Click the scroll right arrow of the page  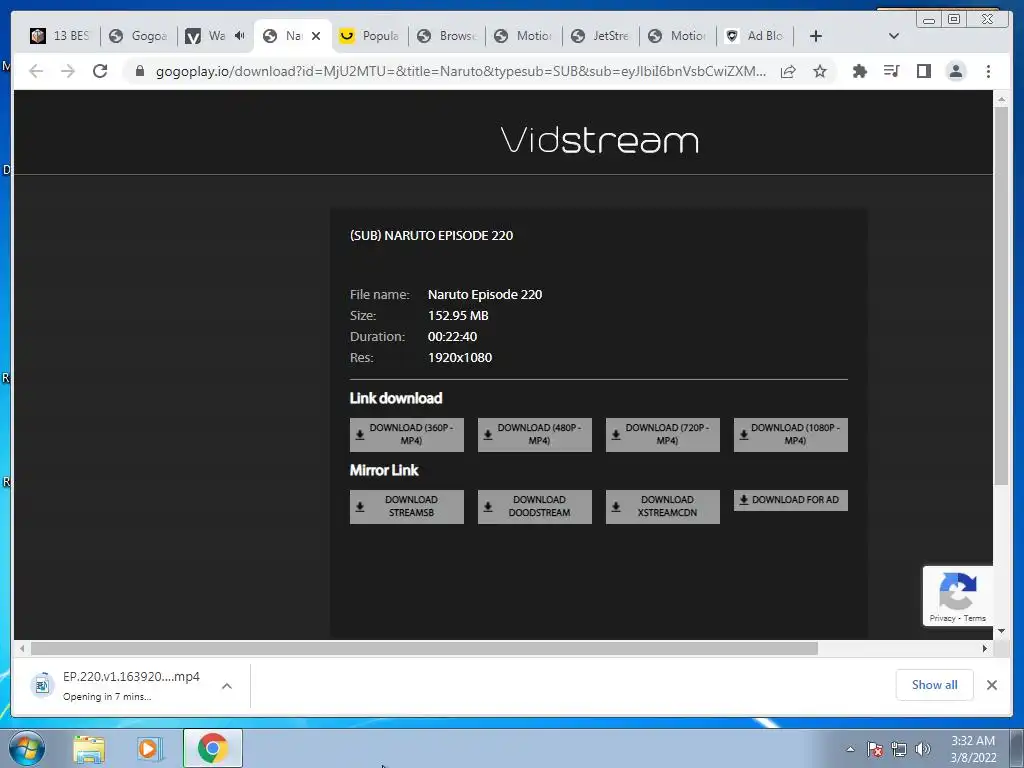(x=985, y=648)
